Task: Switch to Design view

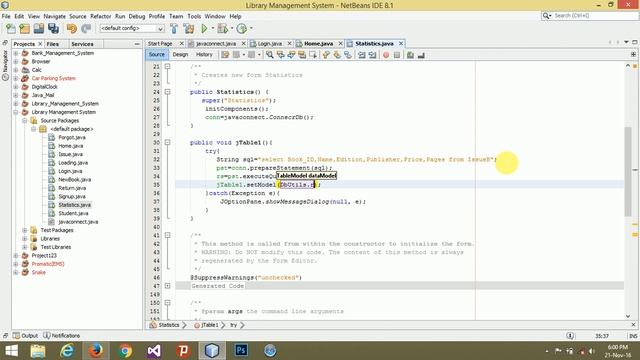Action: point(180,55)
